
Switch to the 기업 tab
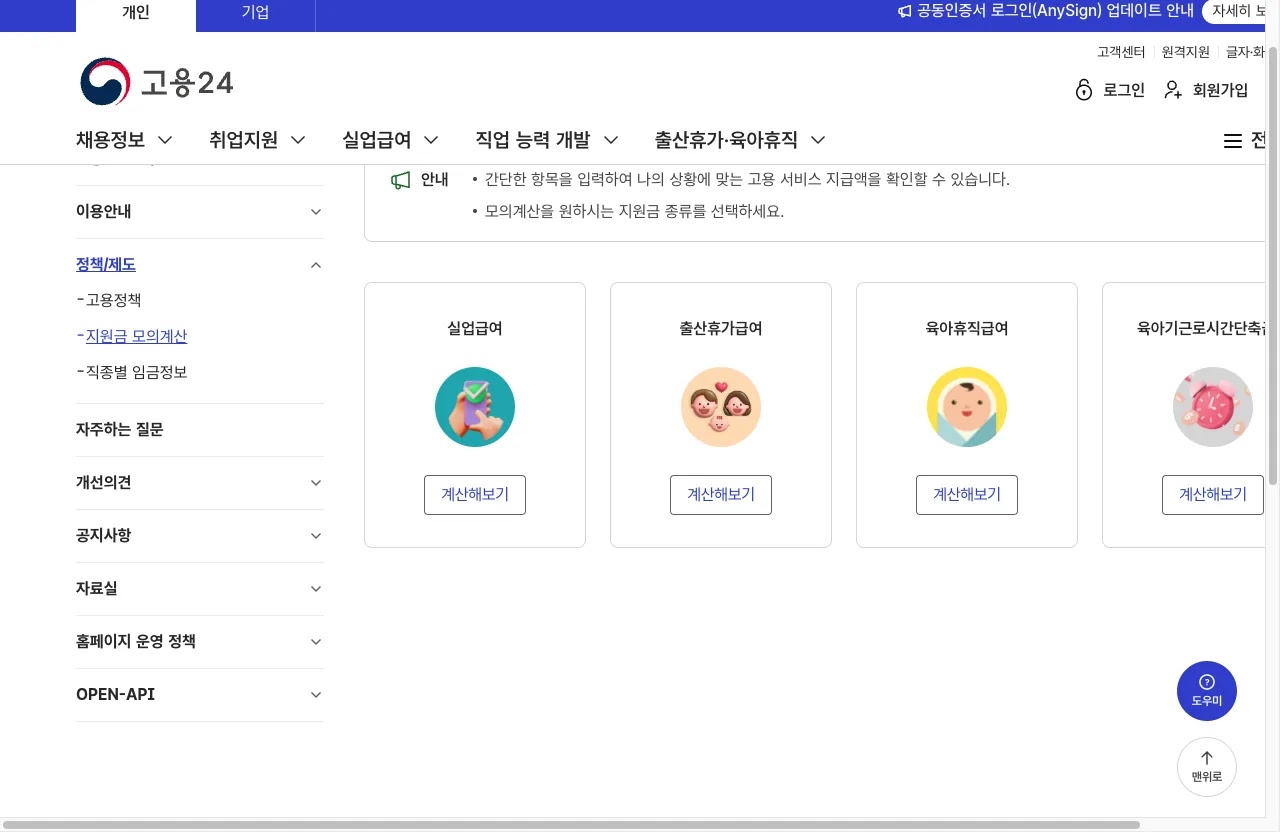pos(255,15)
